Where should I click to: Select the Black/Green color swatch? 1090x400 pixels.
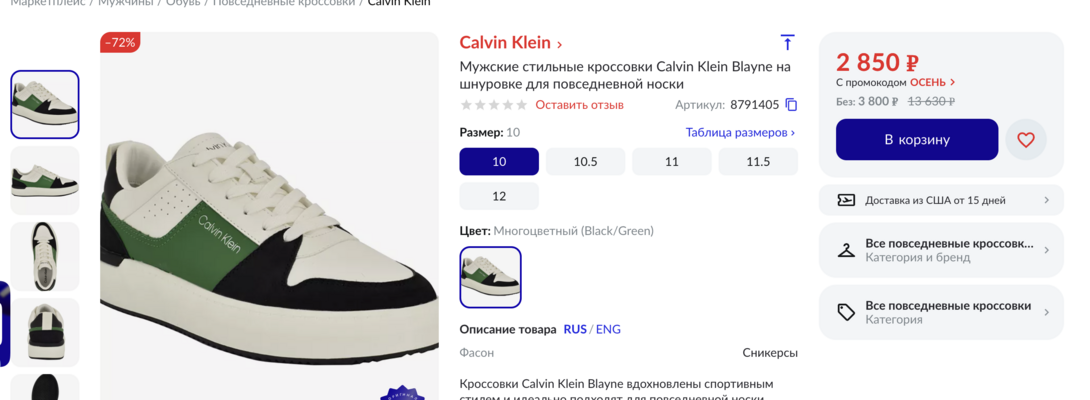(490, 277)
